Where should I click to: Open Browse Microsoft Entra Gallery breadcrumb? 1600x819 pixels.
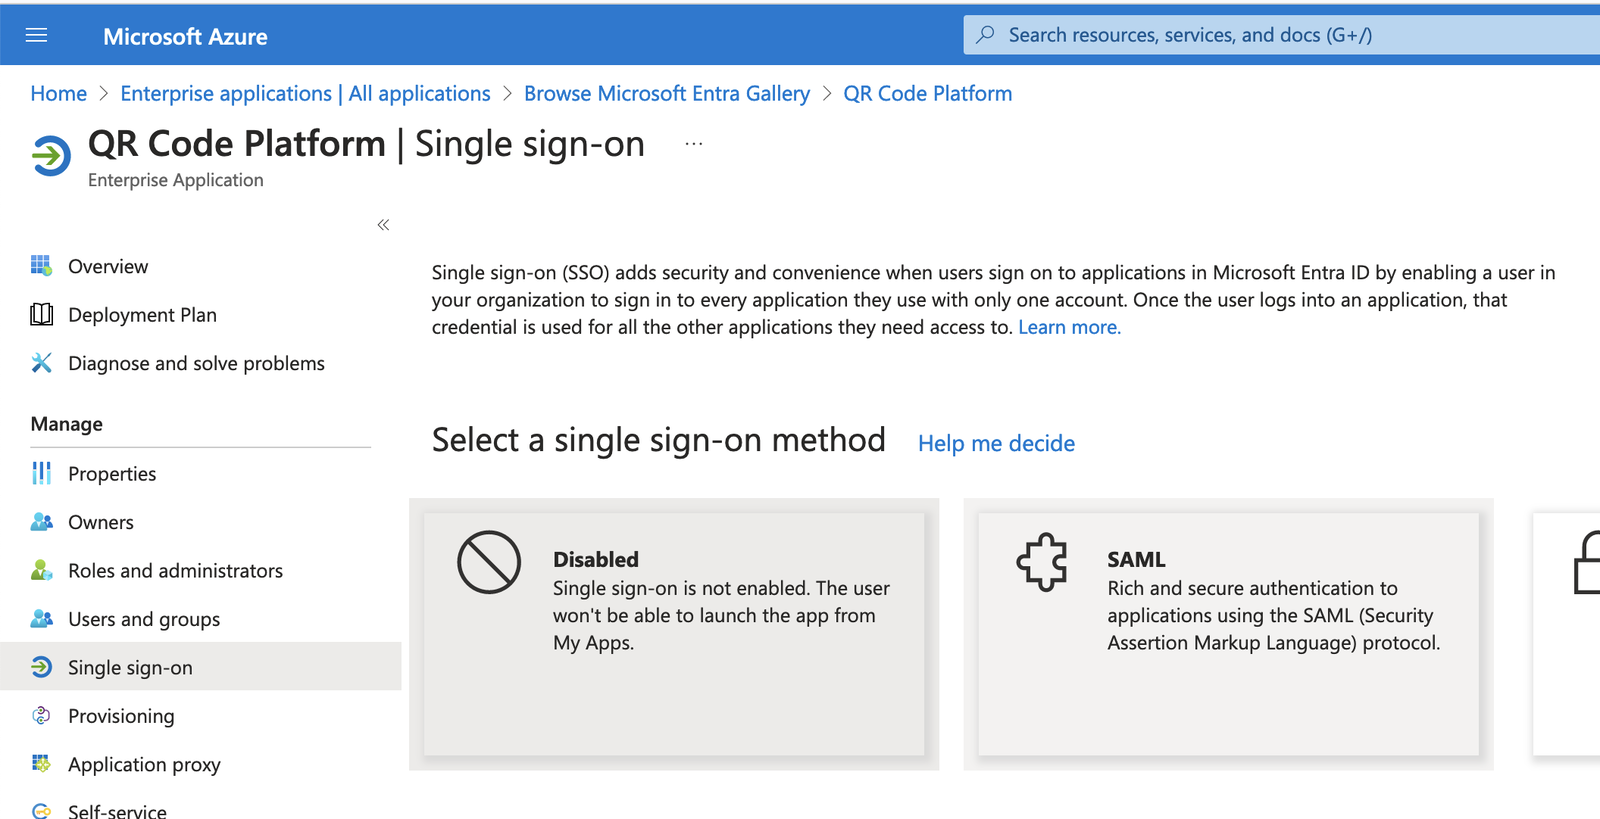point(667,93)
